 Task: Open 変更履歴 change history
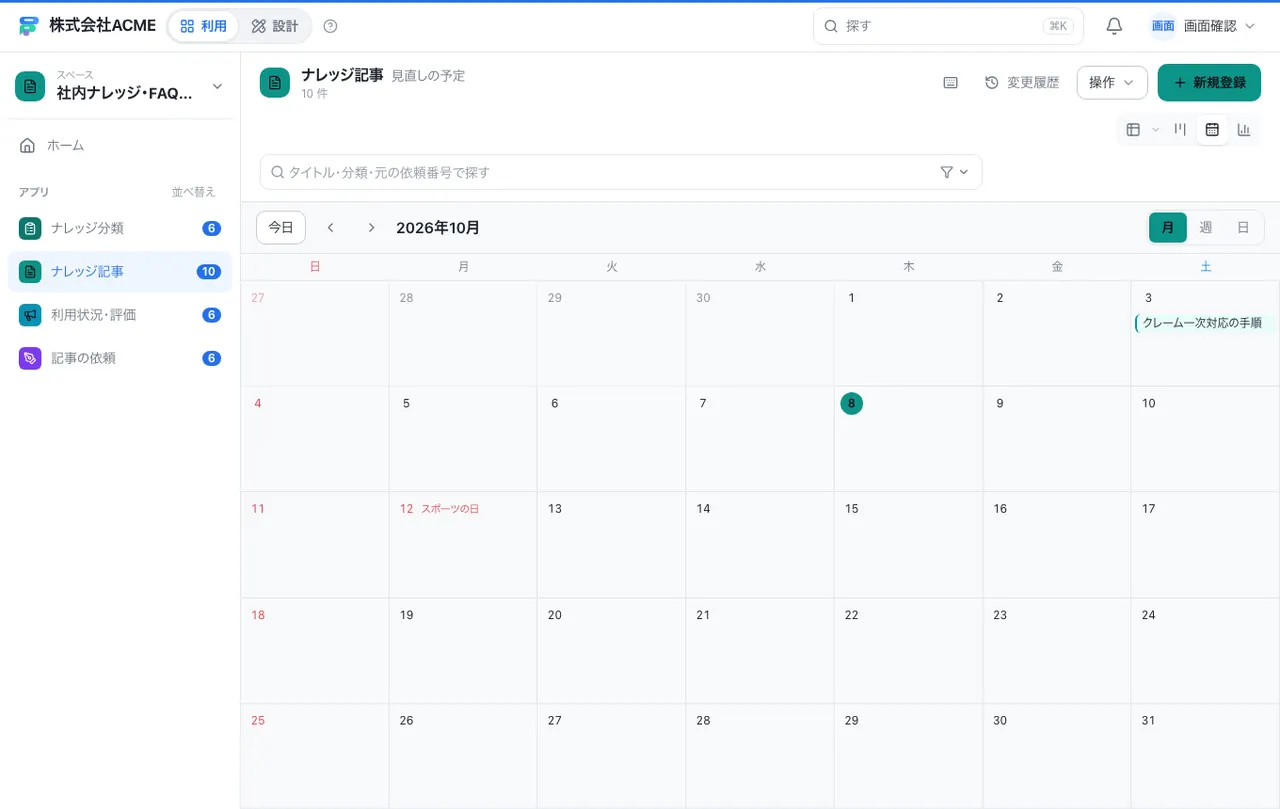coord(1022,83)
